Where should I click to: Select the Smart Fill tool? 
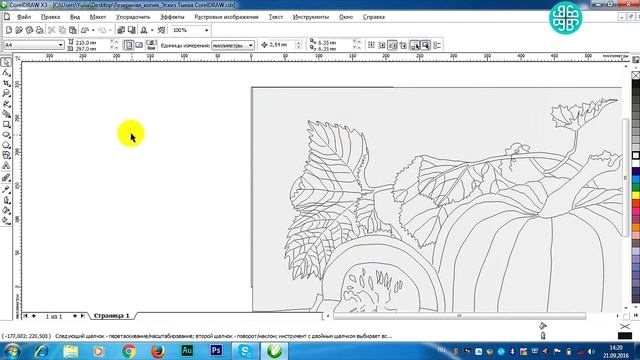[6, 114]
